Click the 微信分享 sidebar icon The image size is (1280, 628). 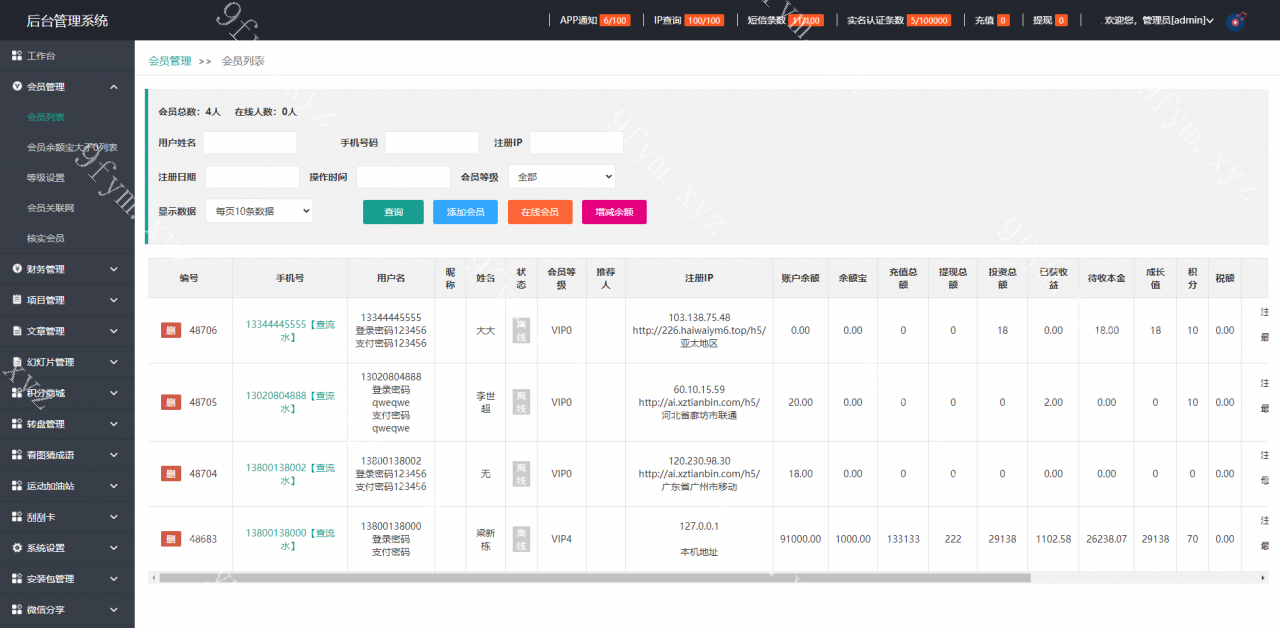(x=17, y=610)
